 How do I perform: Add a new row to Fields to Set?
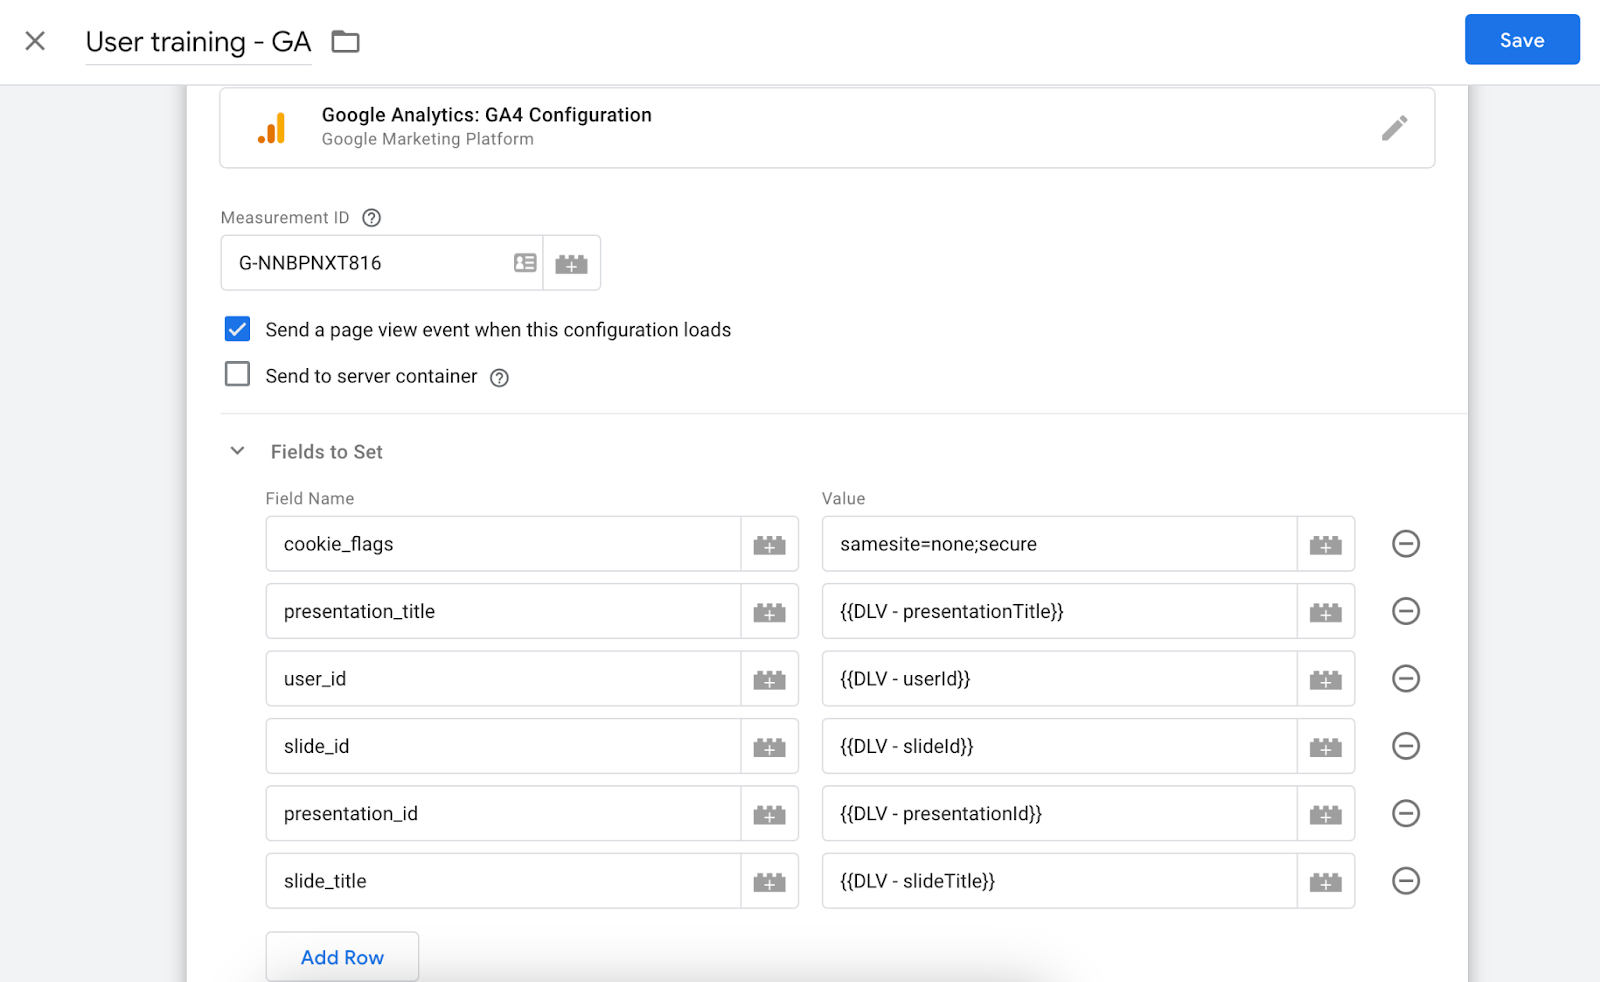(x=342, y=957)
